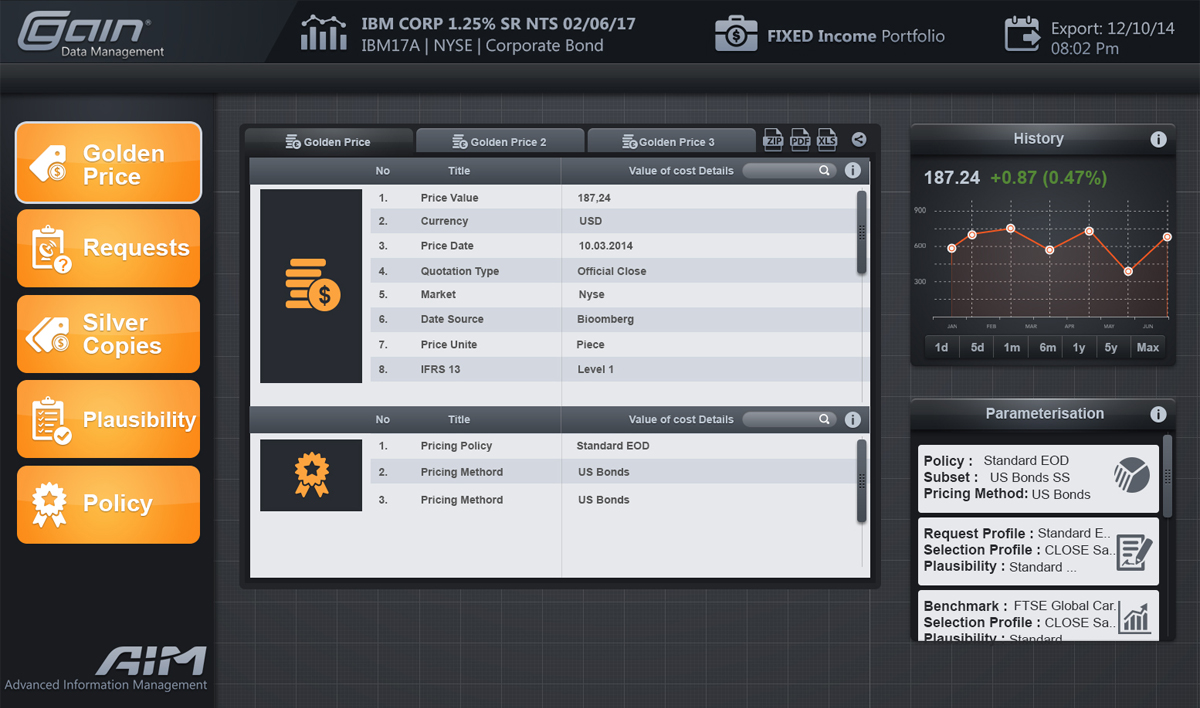This screenshot has width=1200, height=708.
Task: Click the gold coins price thumbnail
Action: tap(311, 286)
